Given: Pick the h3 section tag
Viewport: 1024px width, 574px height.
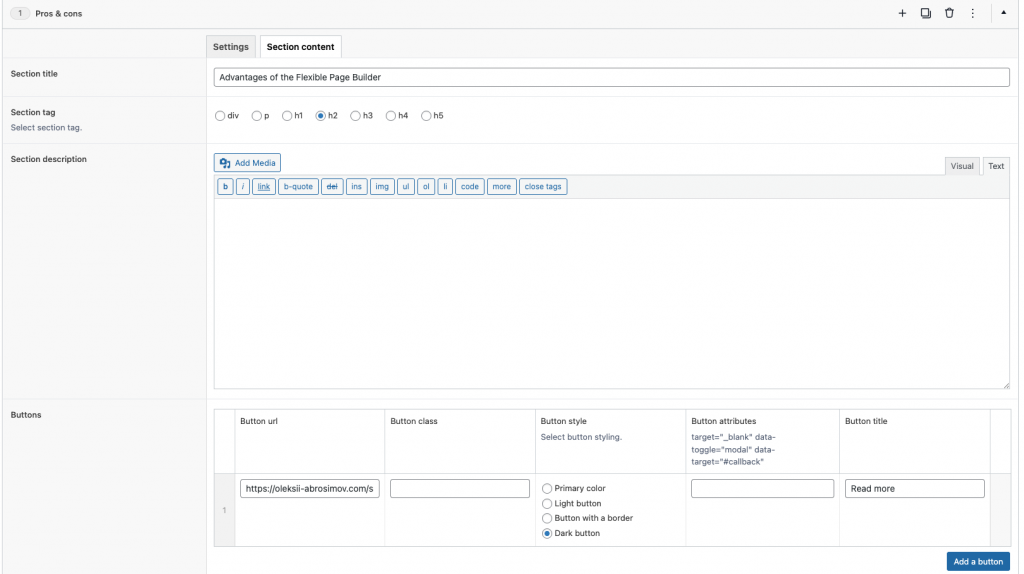Looking at the screenshot, I should 355,116.
